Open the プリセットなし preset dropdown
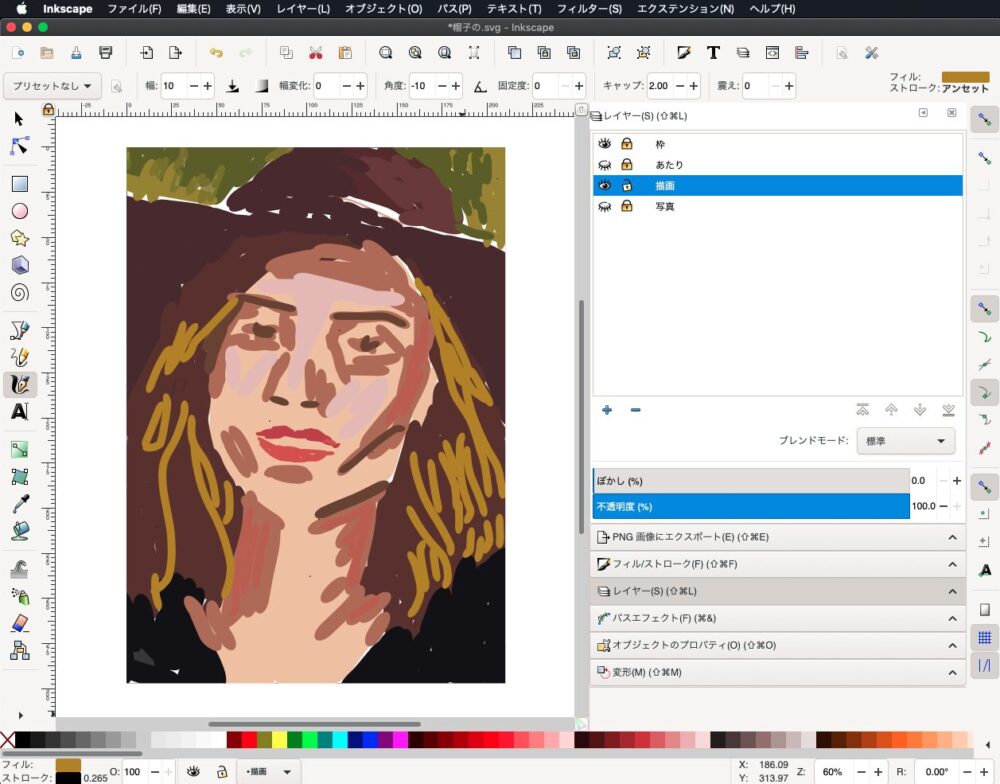The image size is (1000, 784). (x=53, y=86)
